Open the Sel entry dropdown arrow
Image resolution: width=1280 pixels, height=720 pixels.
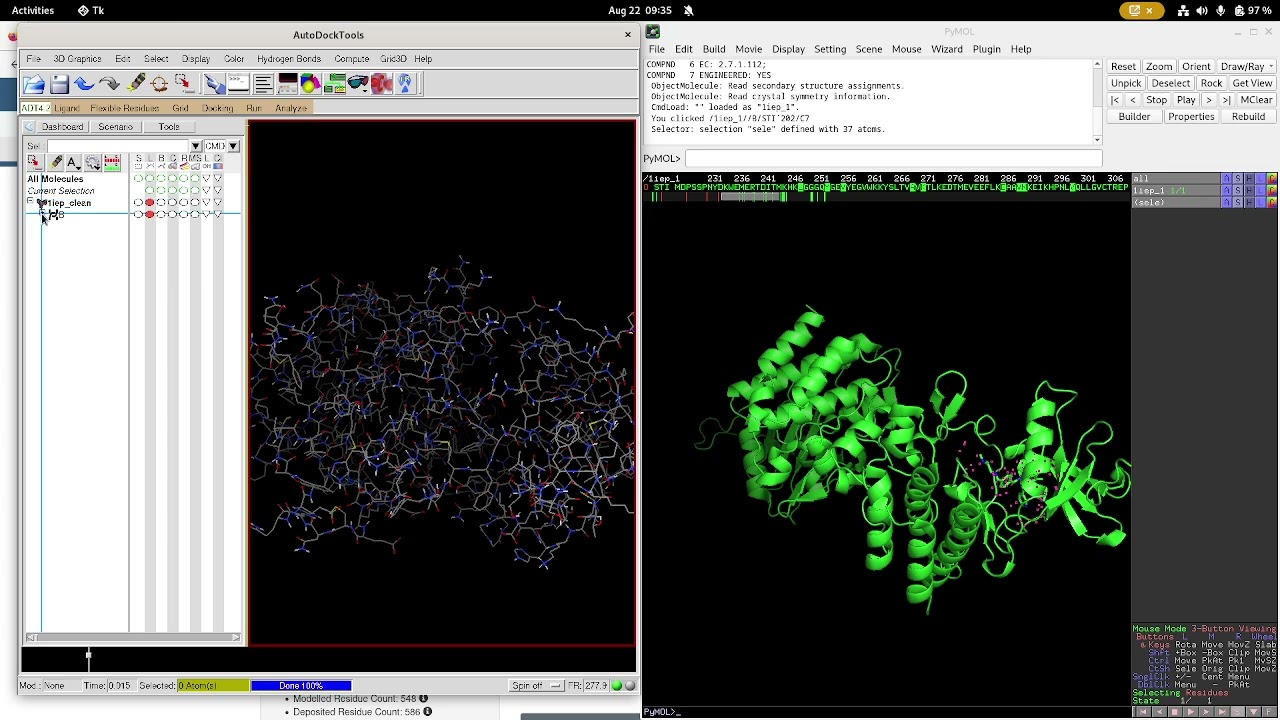coord(195,146)
